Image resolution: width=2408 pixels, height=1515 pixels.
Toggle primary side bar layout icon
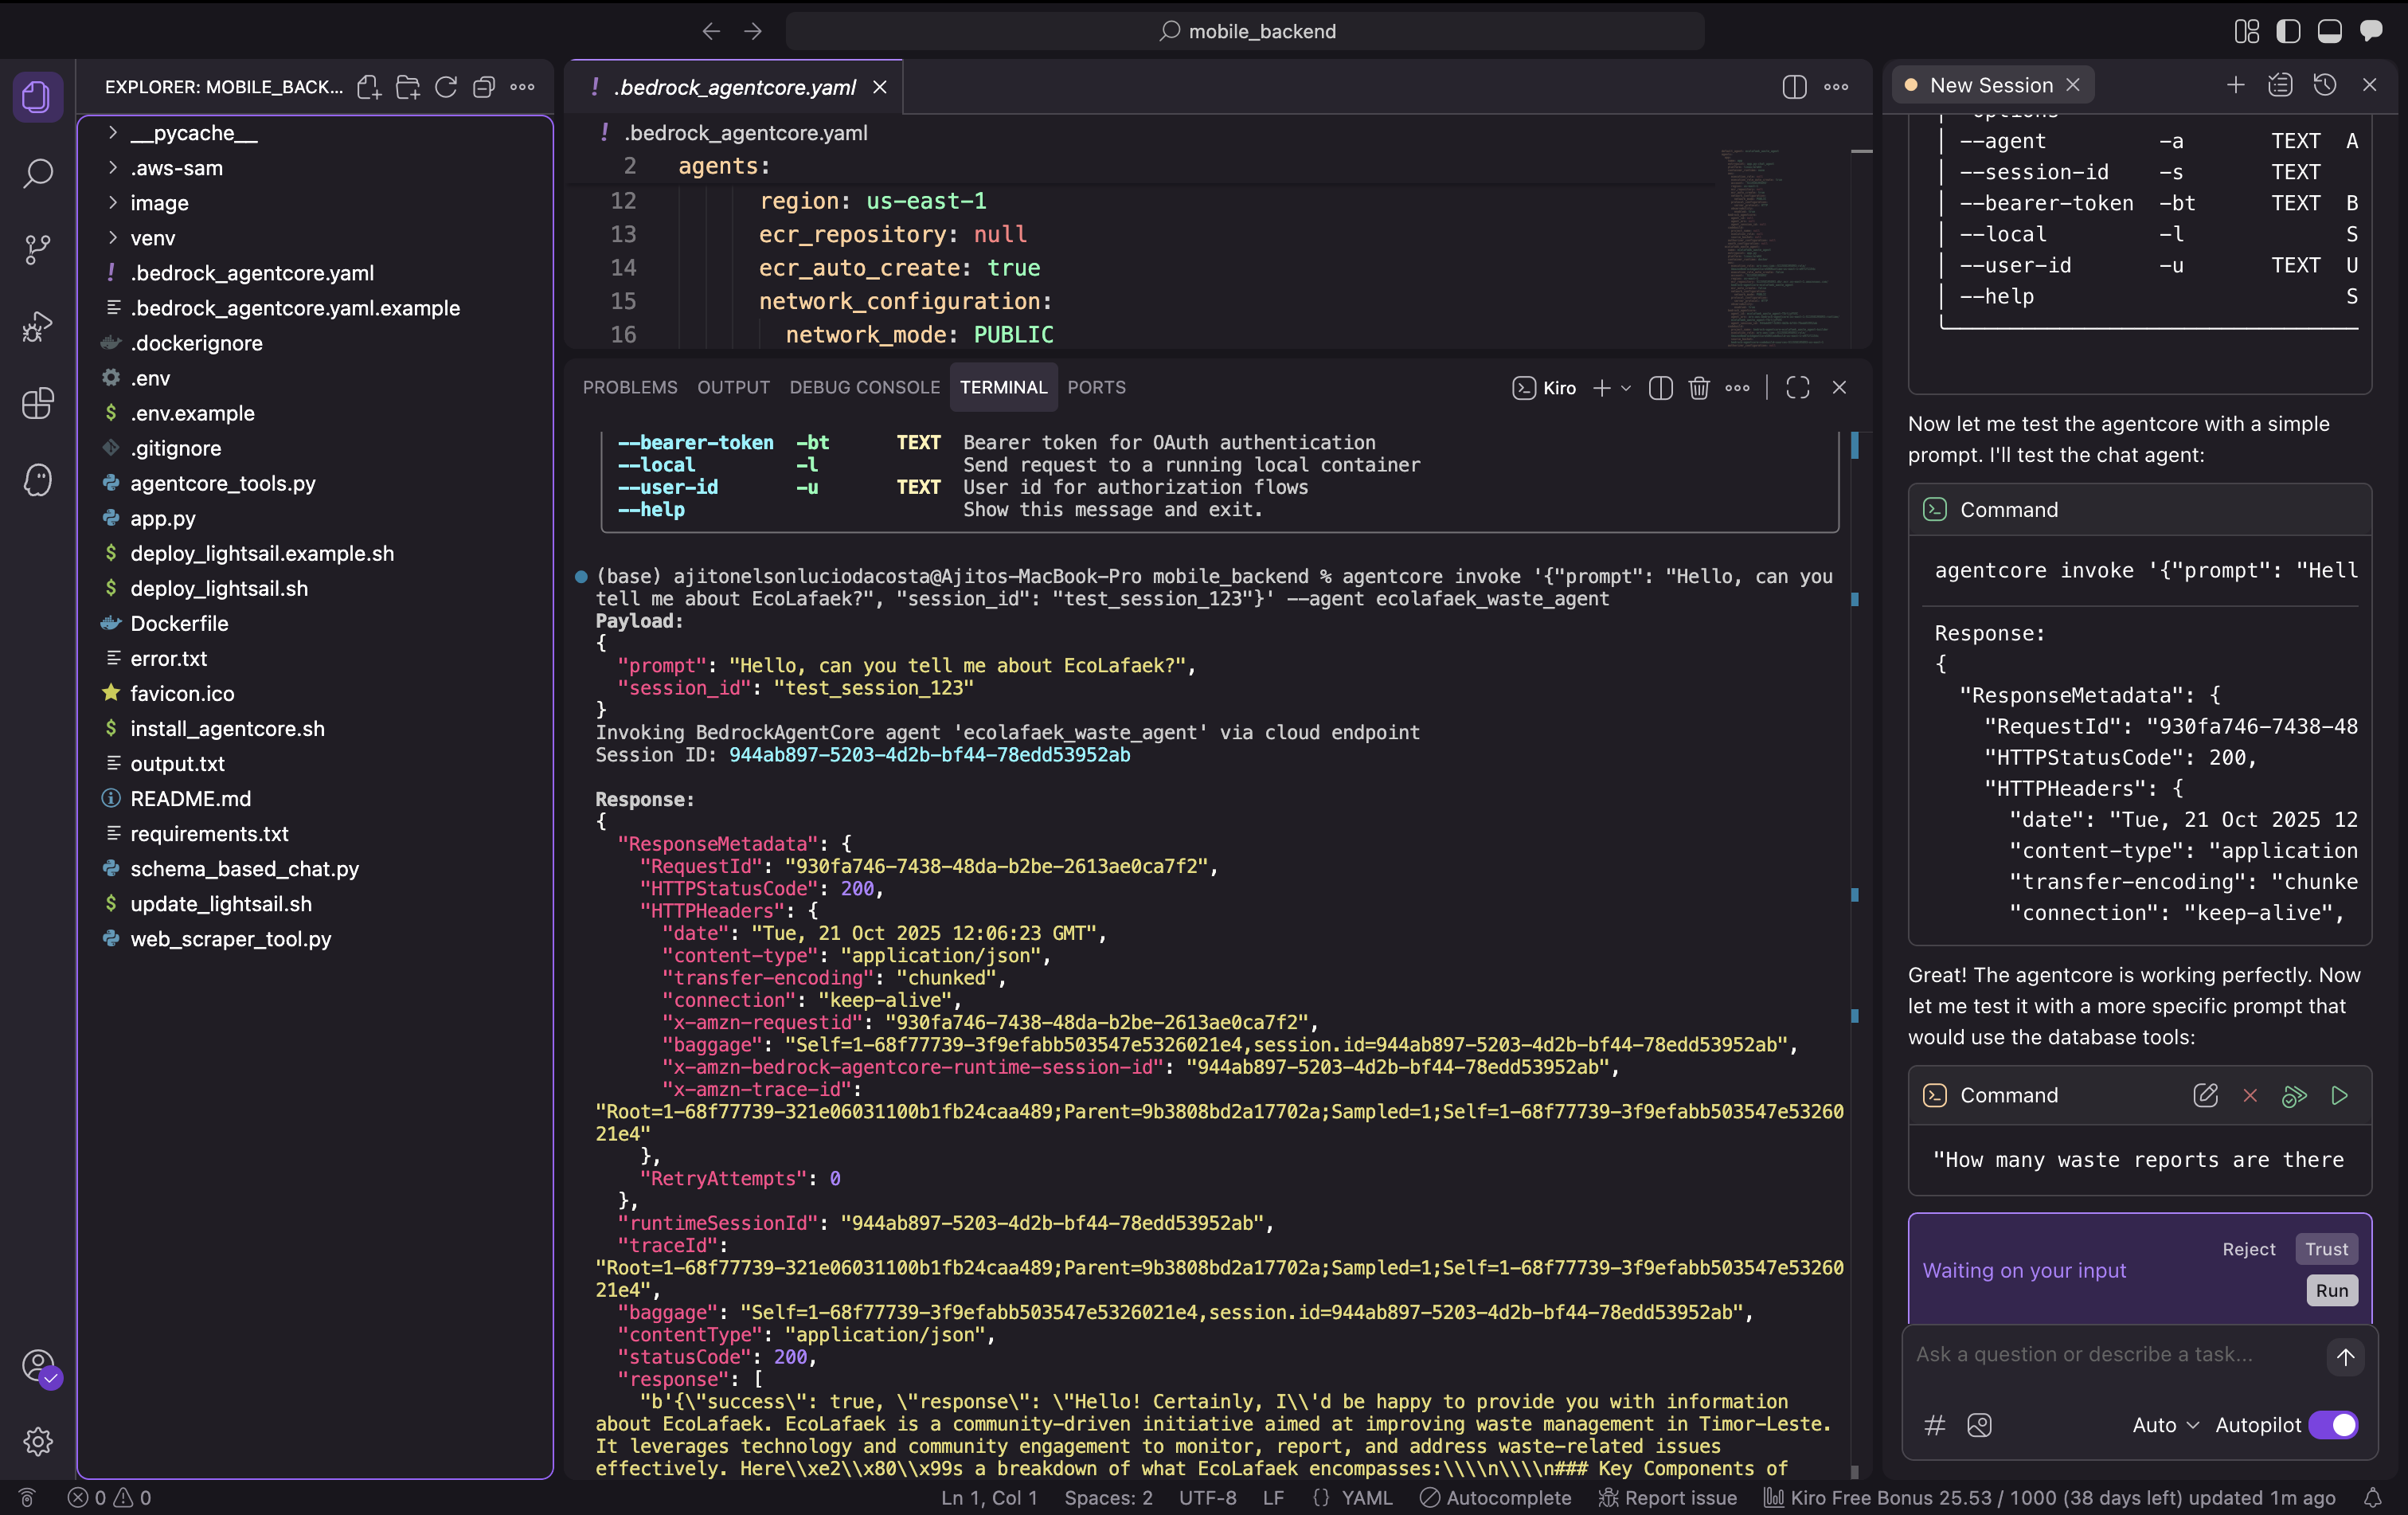pos(2288,31)
